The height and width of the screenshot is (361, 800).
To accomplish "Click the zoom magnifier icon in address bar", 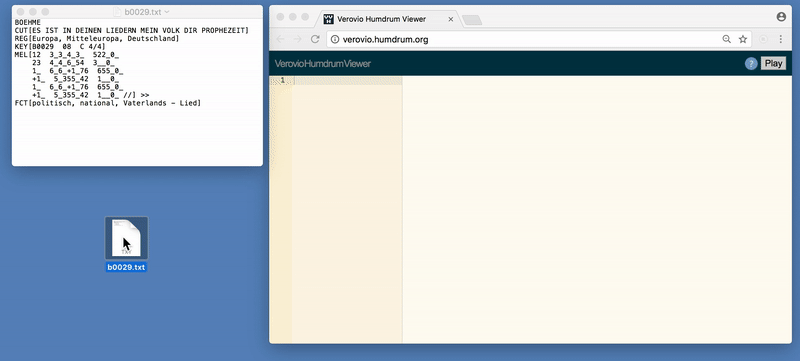I will 727,39.
